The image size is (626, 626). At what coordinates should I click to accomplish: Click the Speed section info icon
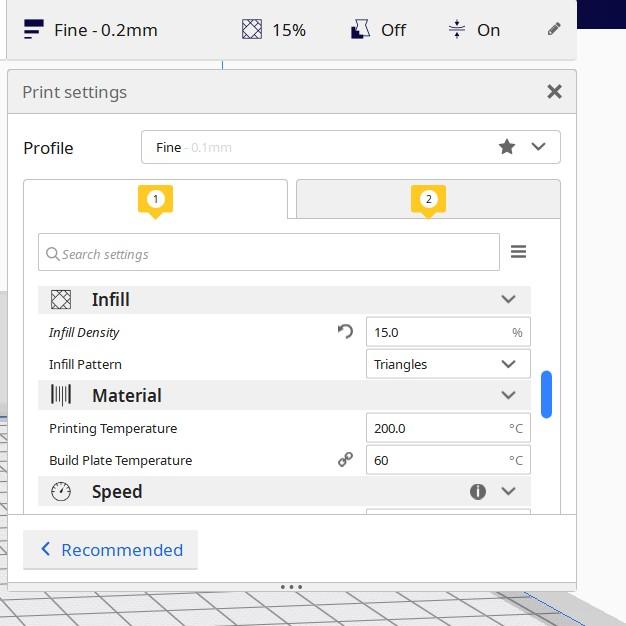tap(478, 491)
